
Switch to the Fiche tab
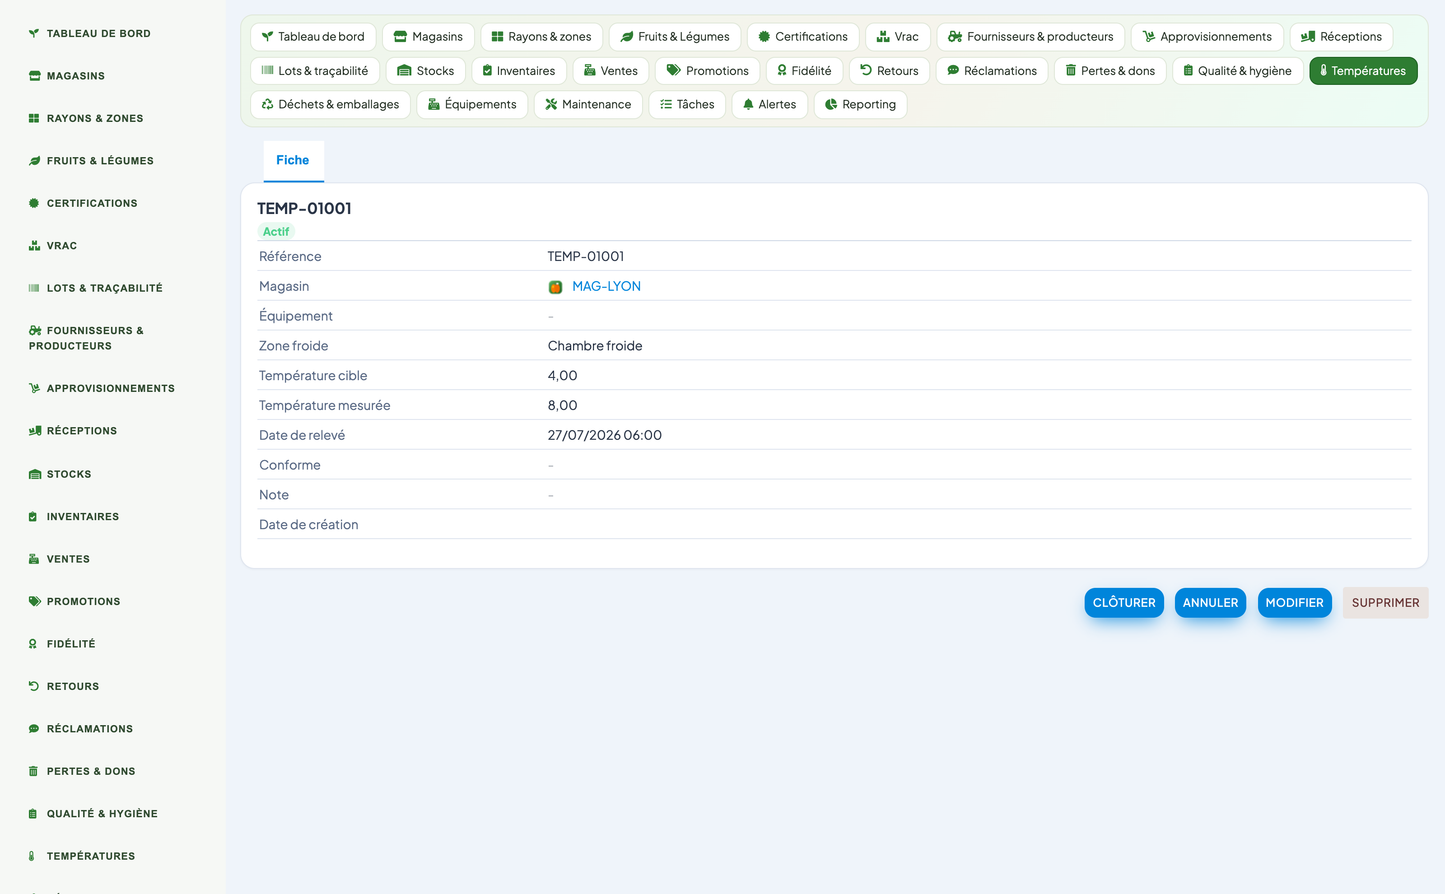pos(293,160)
